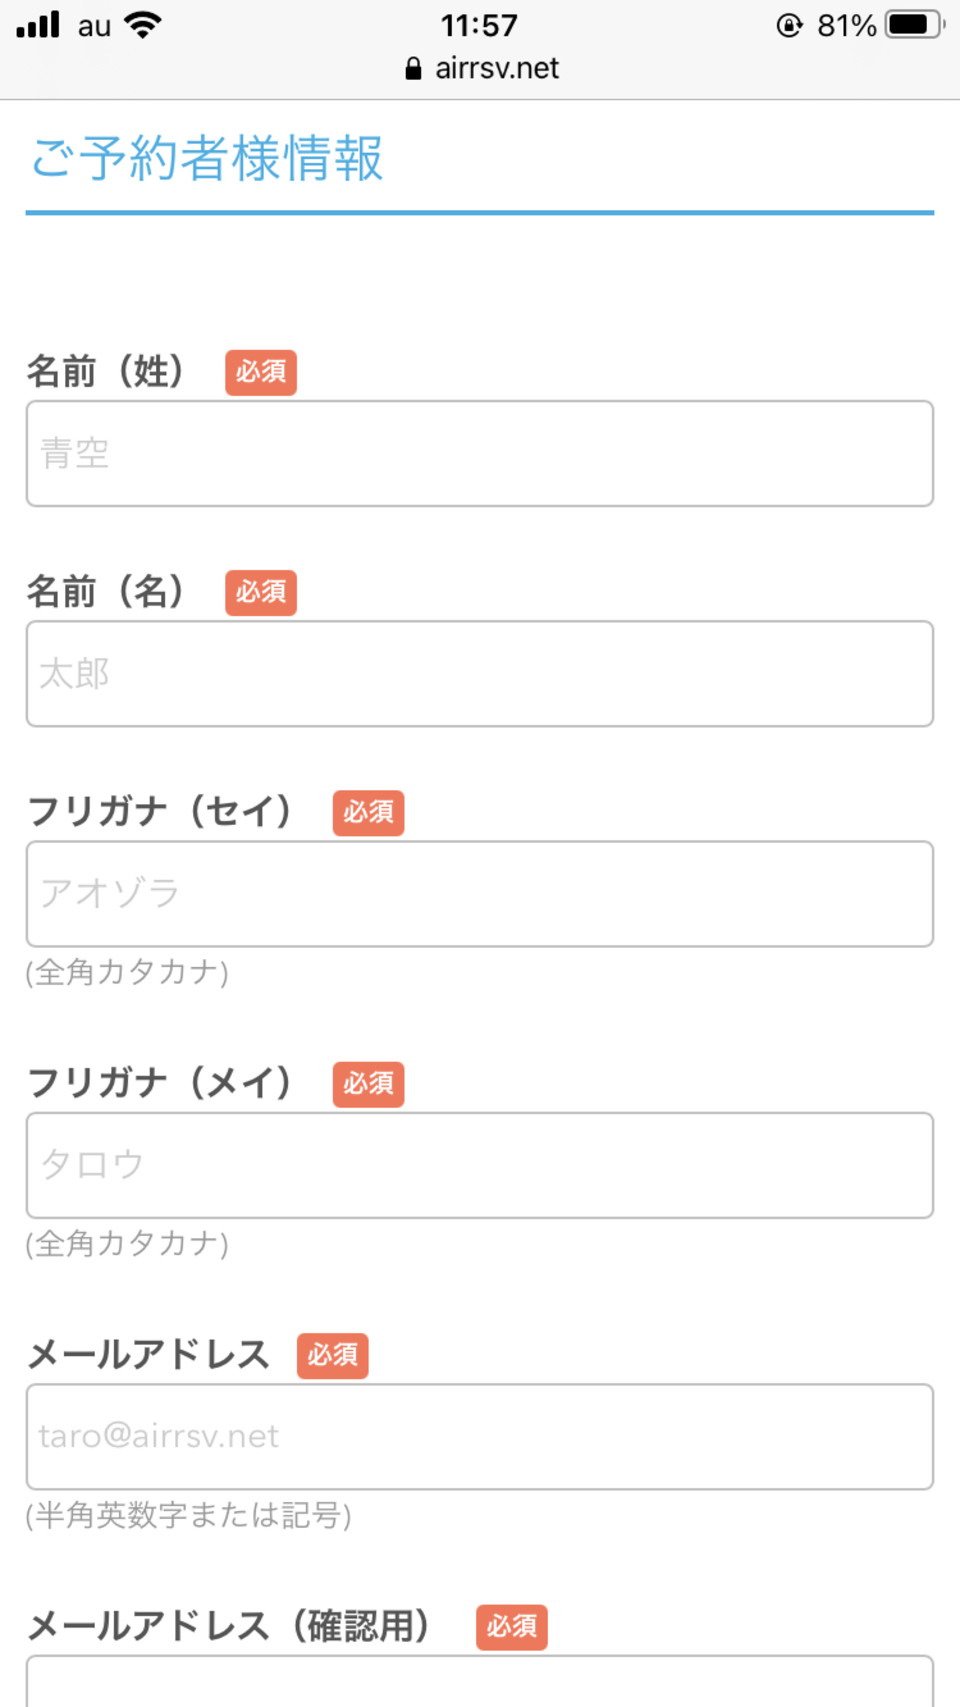This screenshot has width=960, height=1707.
Task: Tap the airrsv.net address bar URL
Action: (x=497, y=68)
